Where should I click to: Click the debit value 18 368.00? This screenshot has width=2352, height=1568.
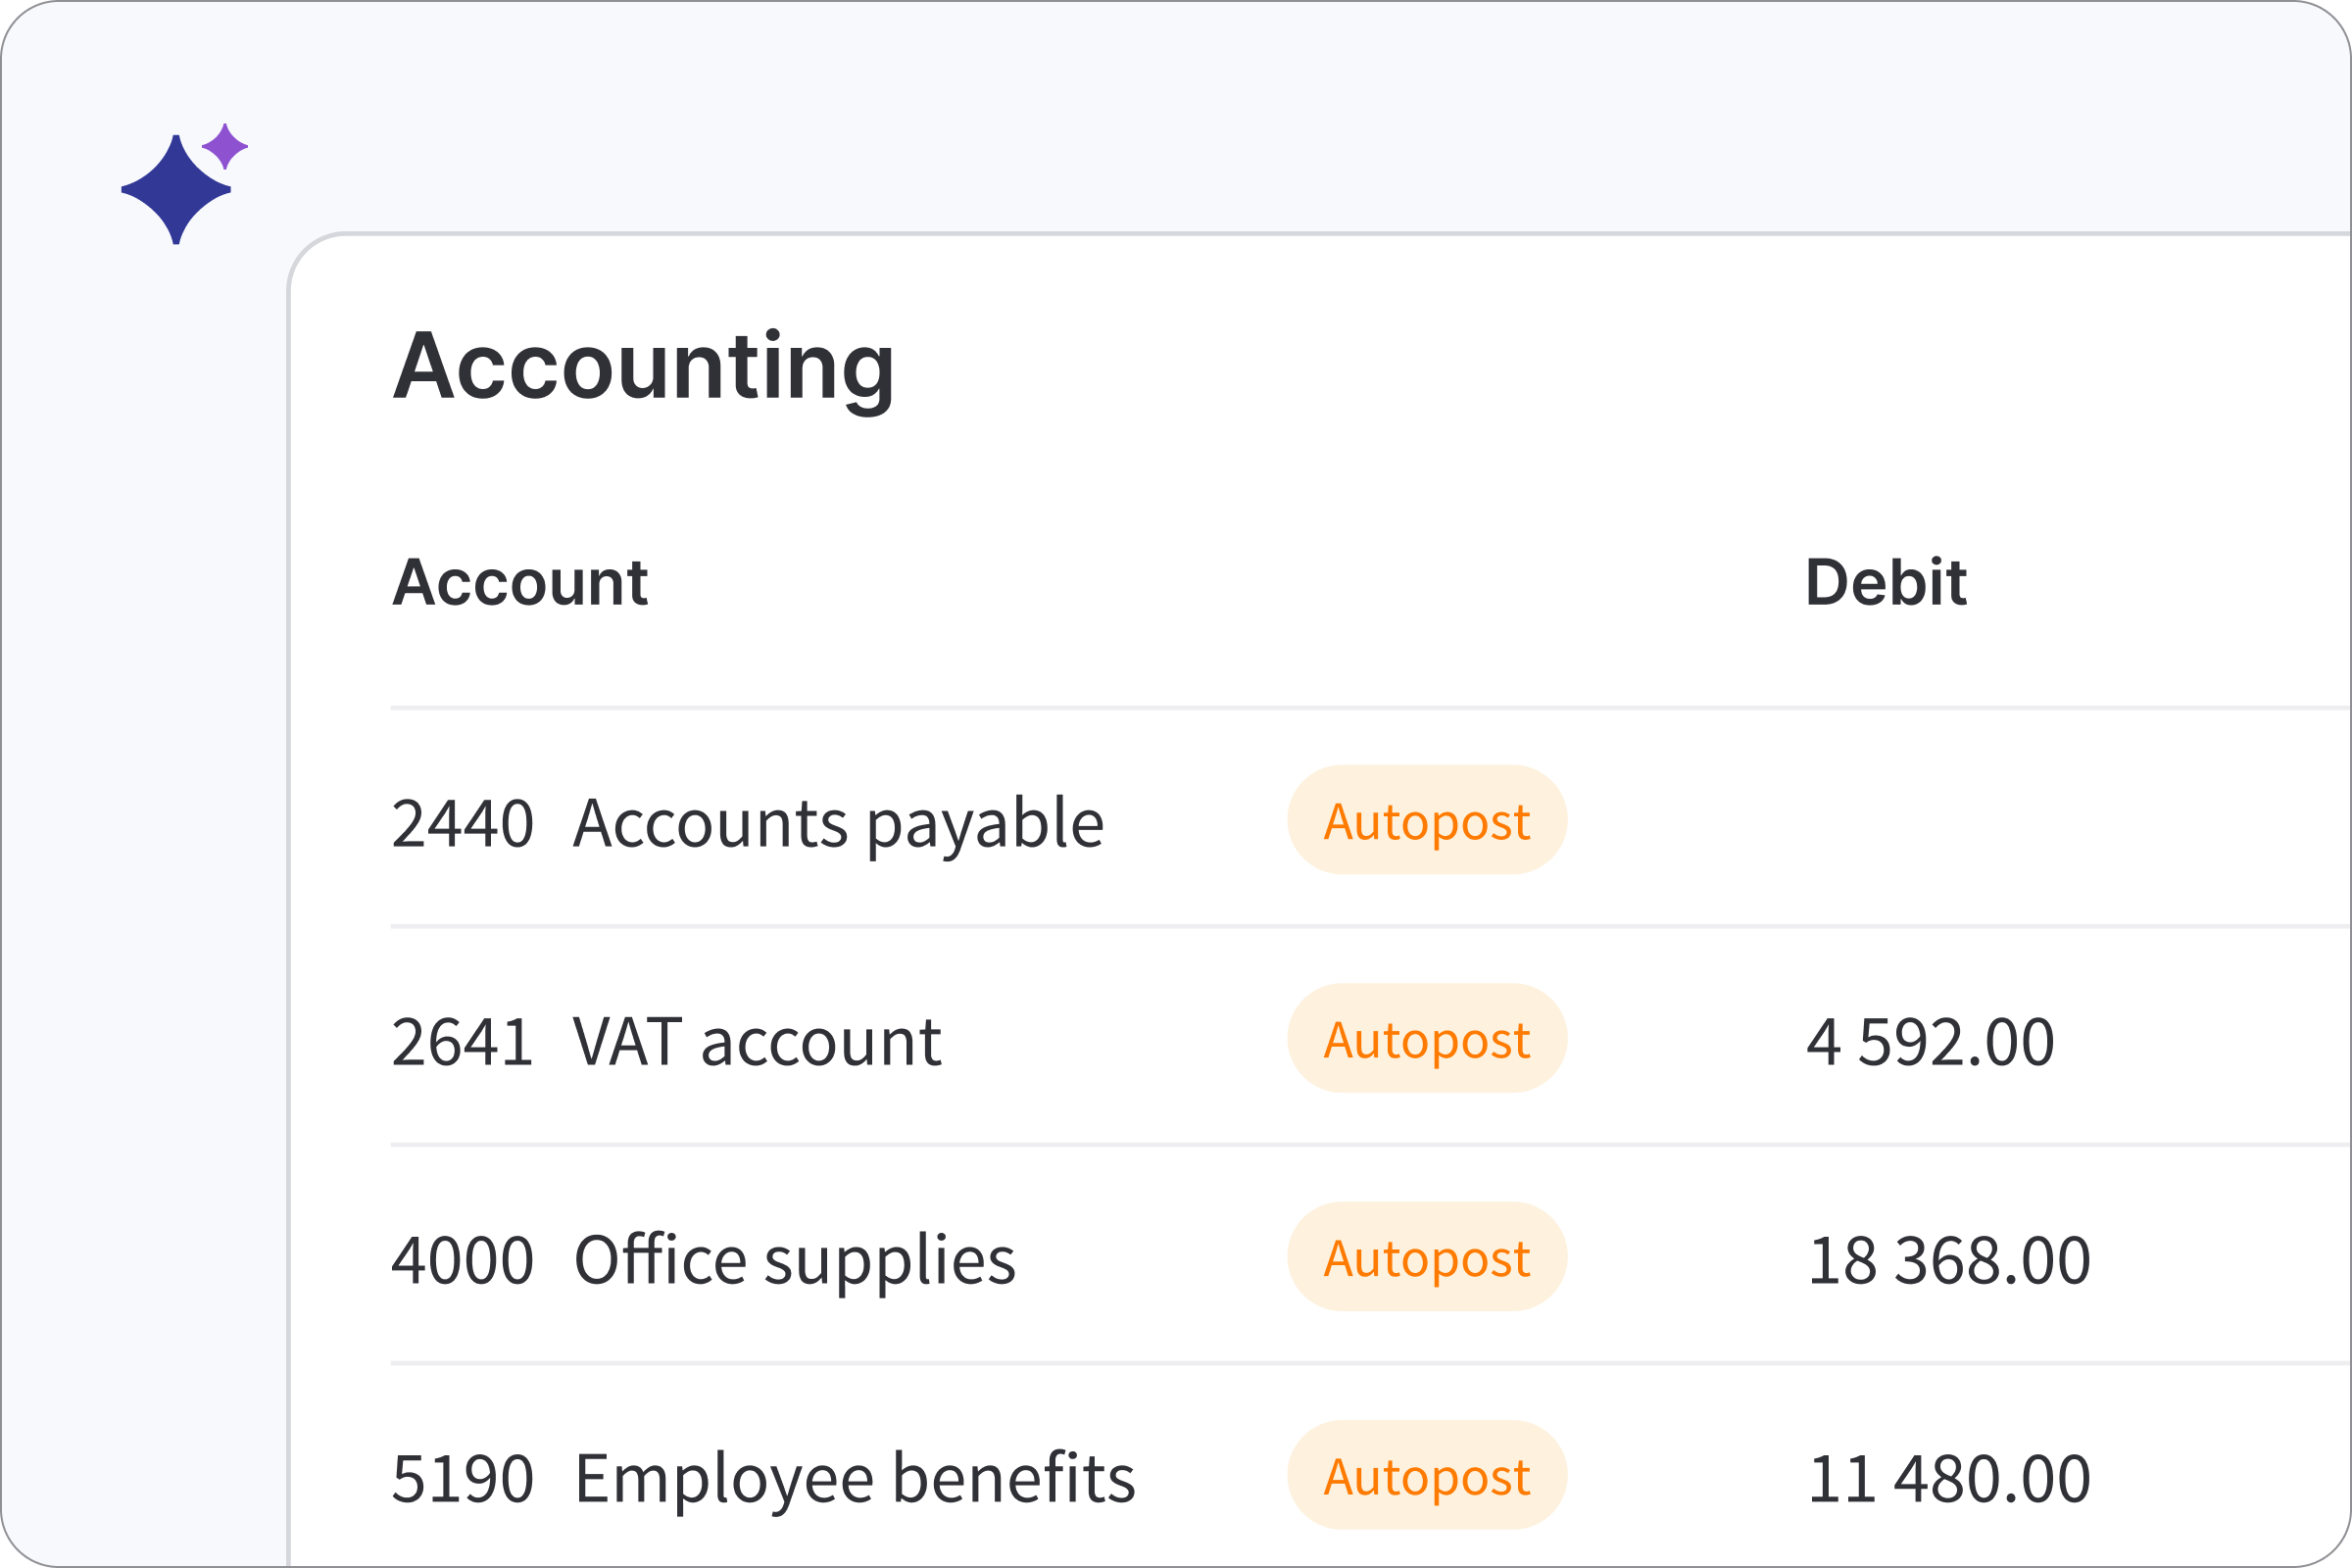1950,1258
